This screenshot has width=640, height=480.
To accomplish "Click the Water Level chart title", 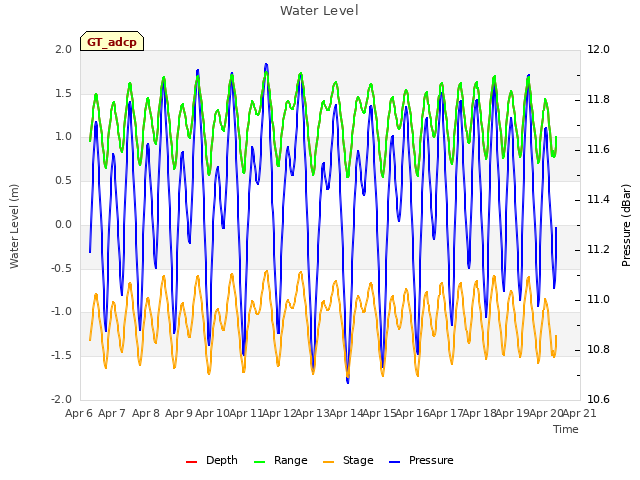I will coord(319,11).
